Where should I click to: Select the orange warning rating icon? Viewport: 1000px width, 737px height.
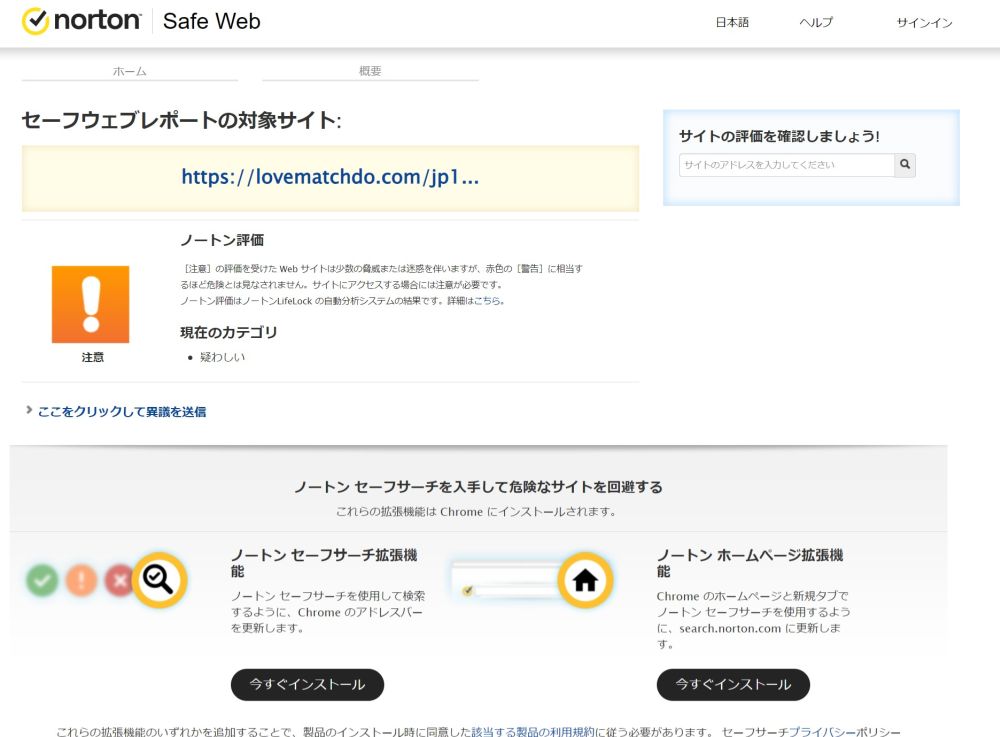[81, 580]
